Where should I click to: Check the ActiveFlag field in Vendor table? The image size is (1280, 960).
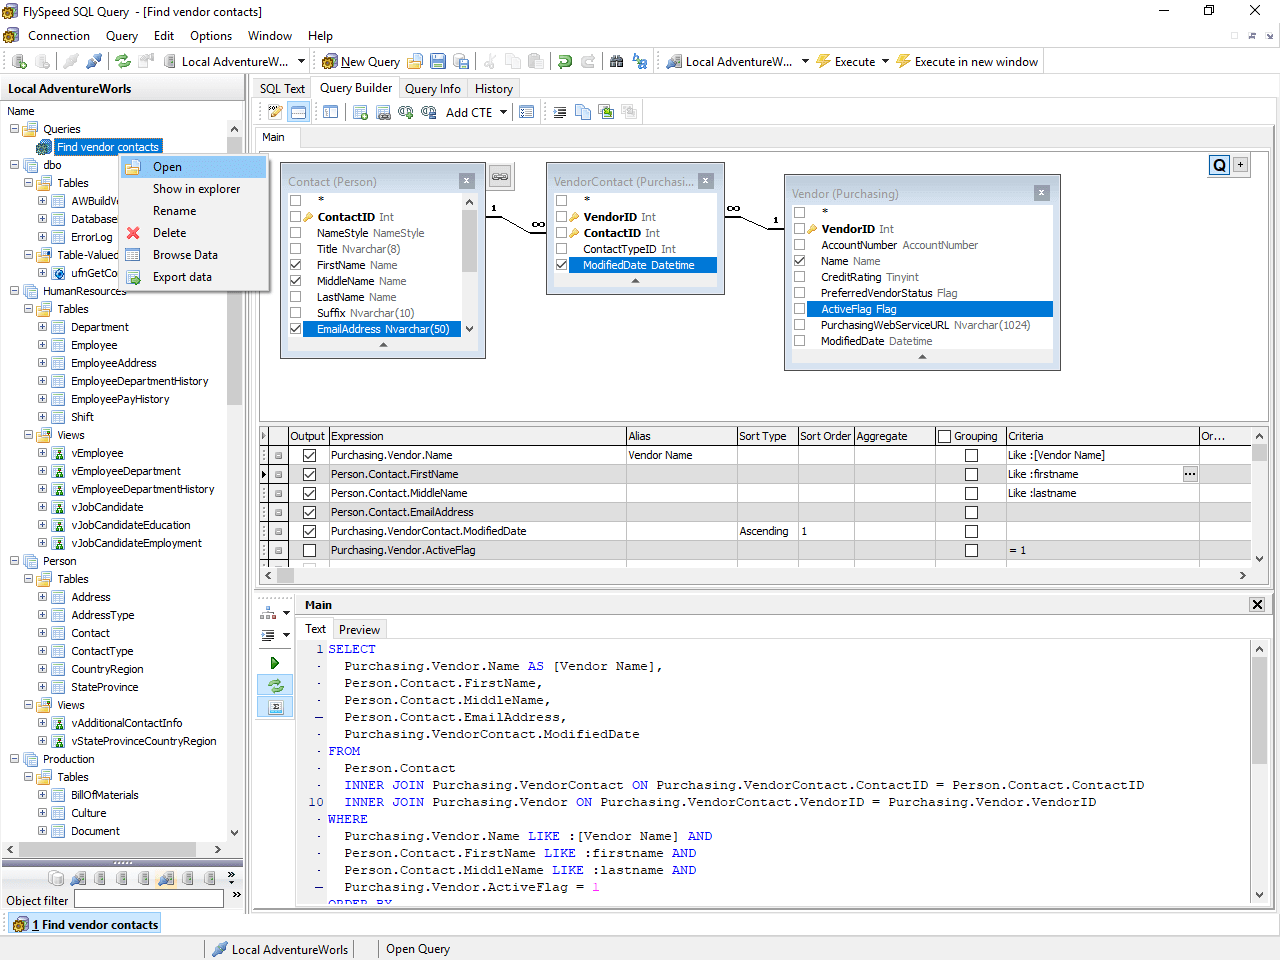point(799,309)
